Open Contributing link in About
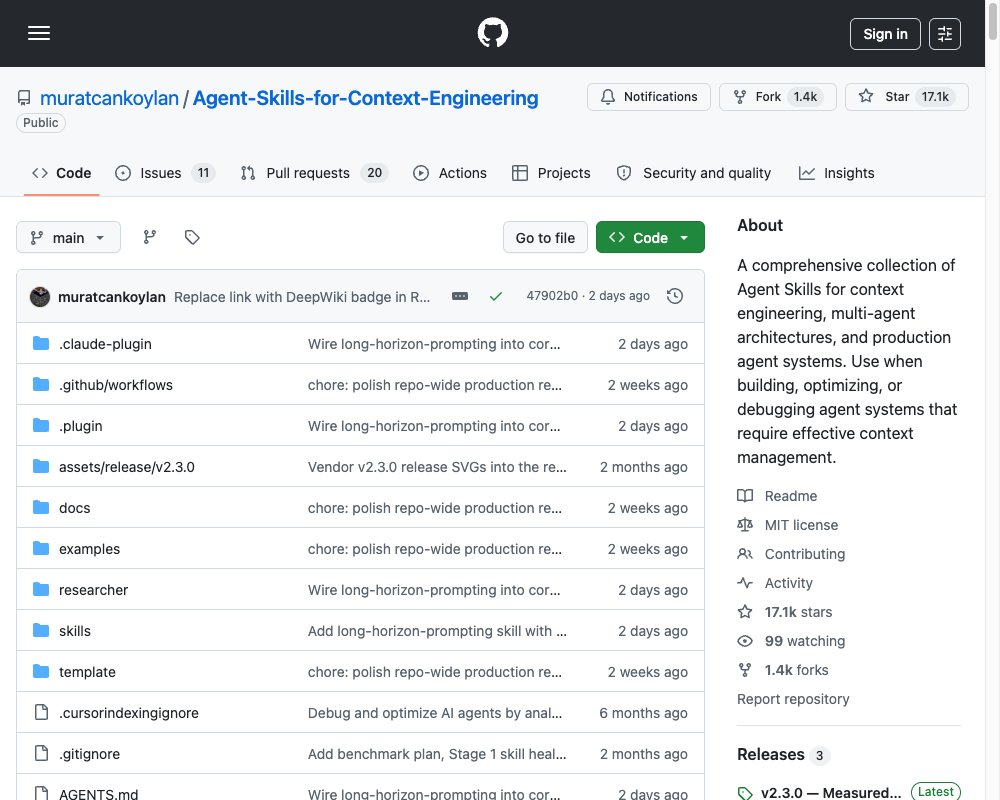The width and height of the screenshot is (1000, 800). pyautogui.click(x=805, y=554)
